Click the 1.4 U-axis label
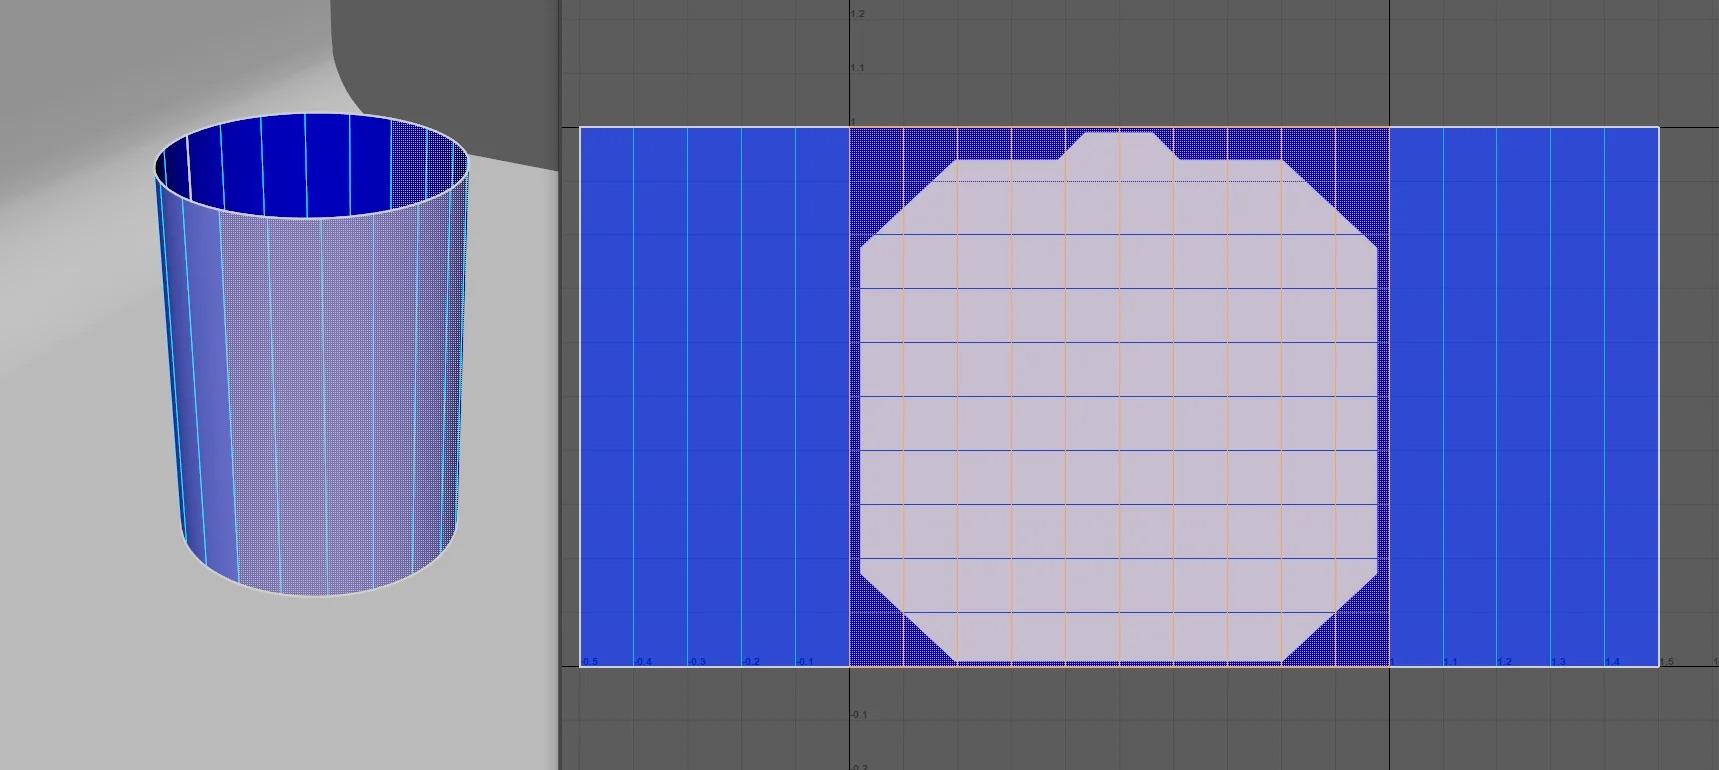1719x770 pixels. [1611, 662]
